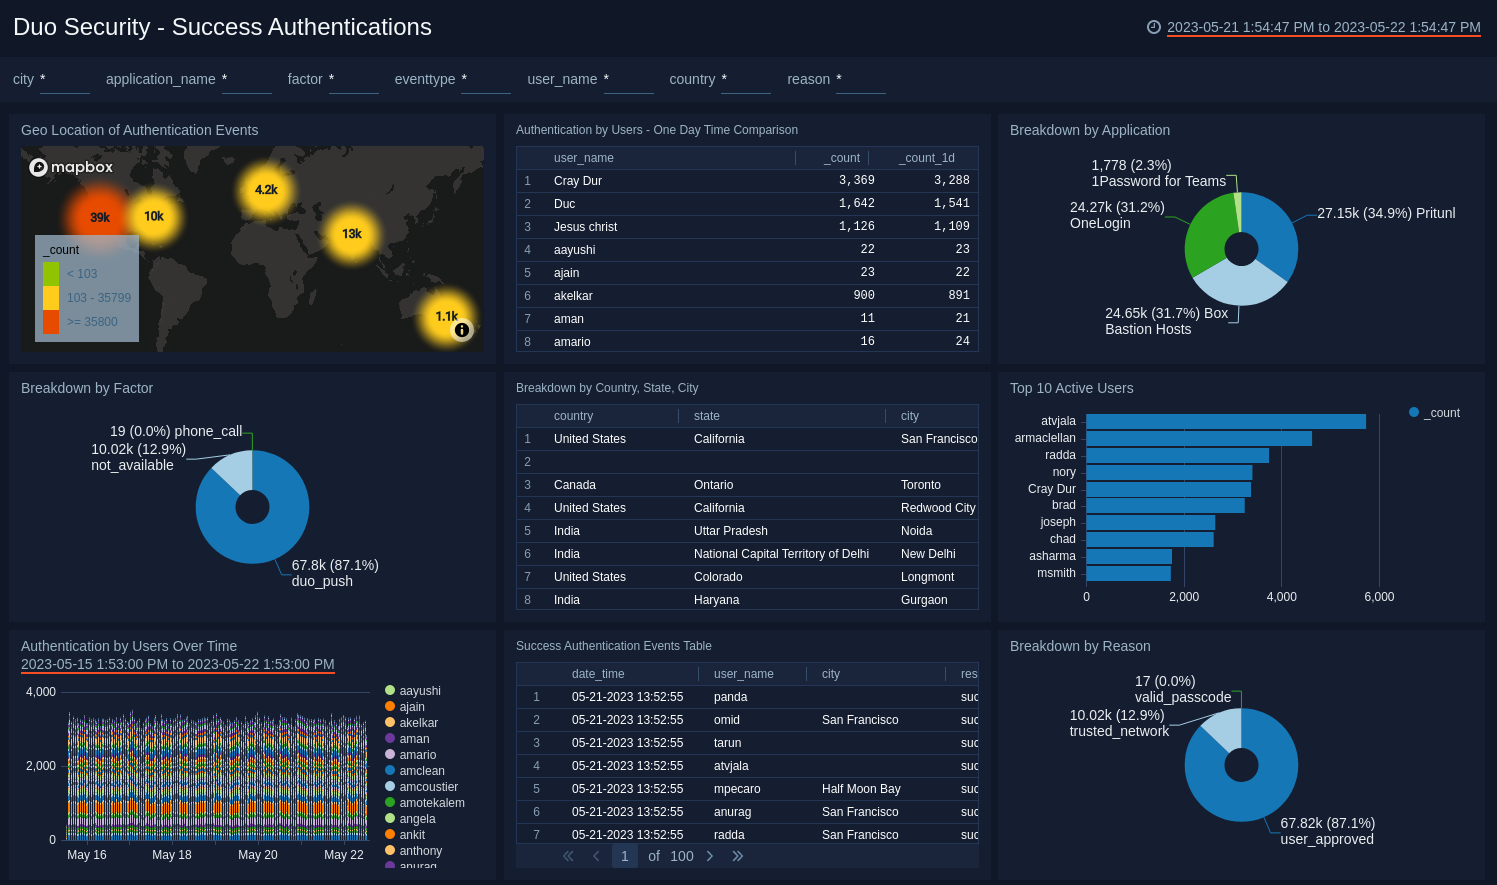Screen dimensions: 1497x885
Task: Click the Authentication by Users Over Time date range link
Action: coord(178,663)
